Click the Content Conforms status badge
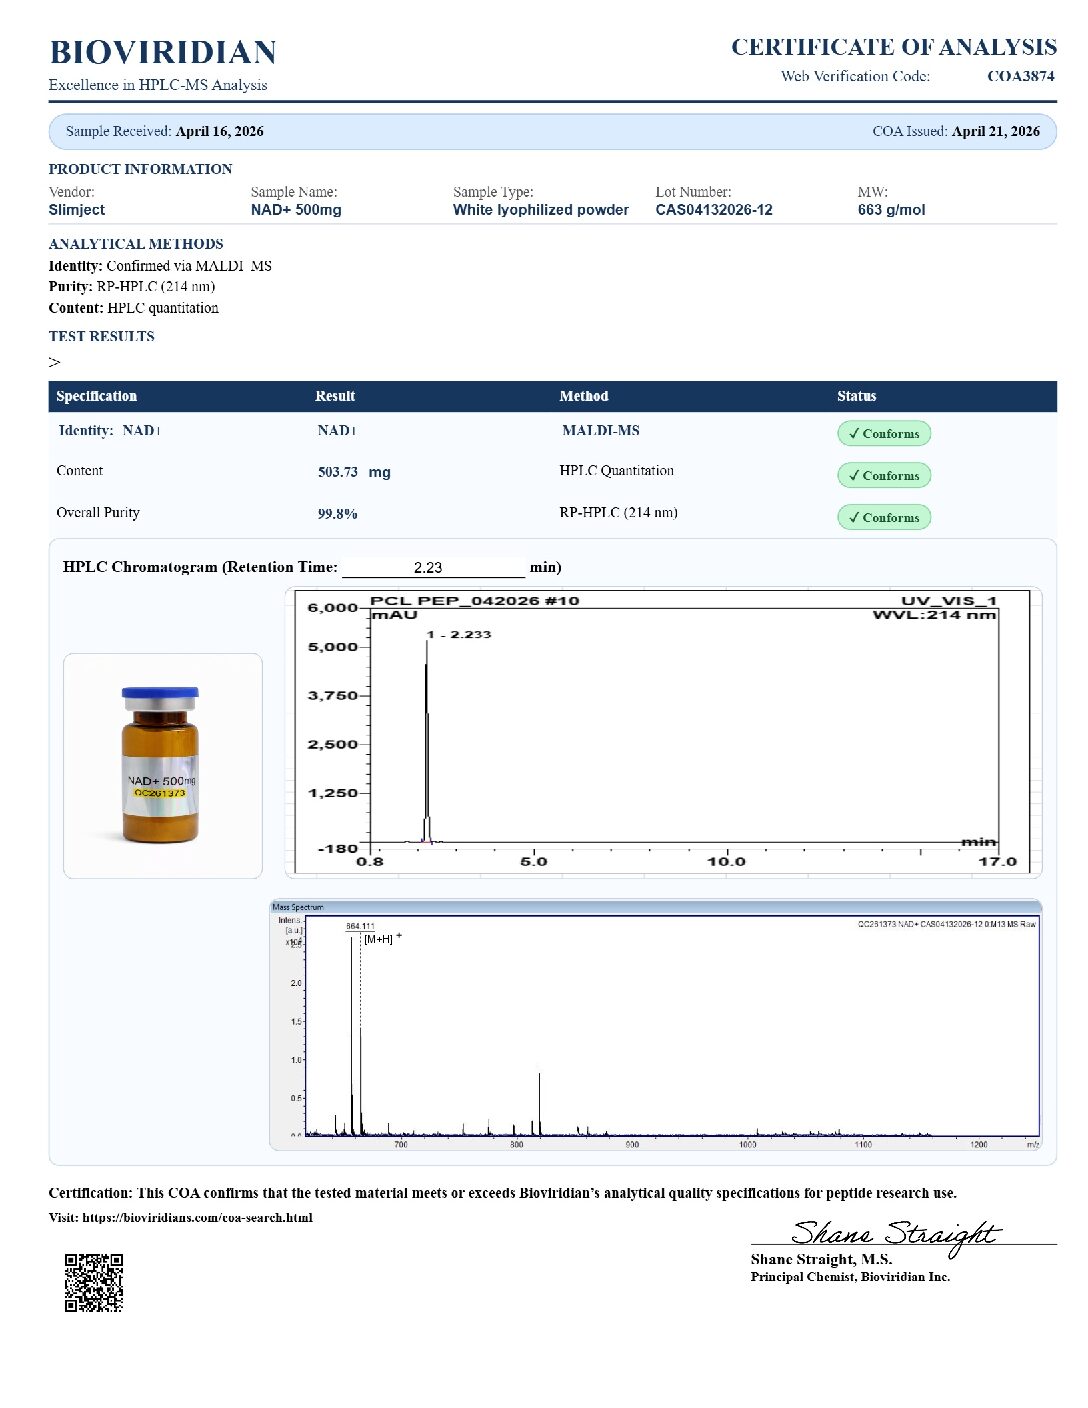 (884, 475)
